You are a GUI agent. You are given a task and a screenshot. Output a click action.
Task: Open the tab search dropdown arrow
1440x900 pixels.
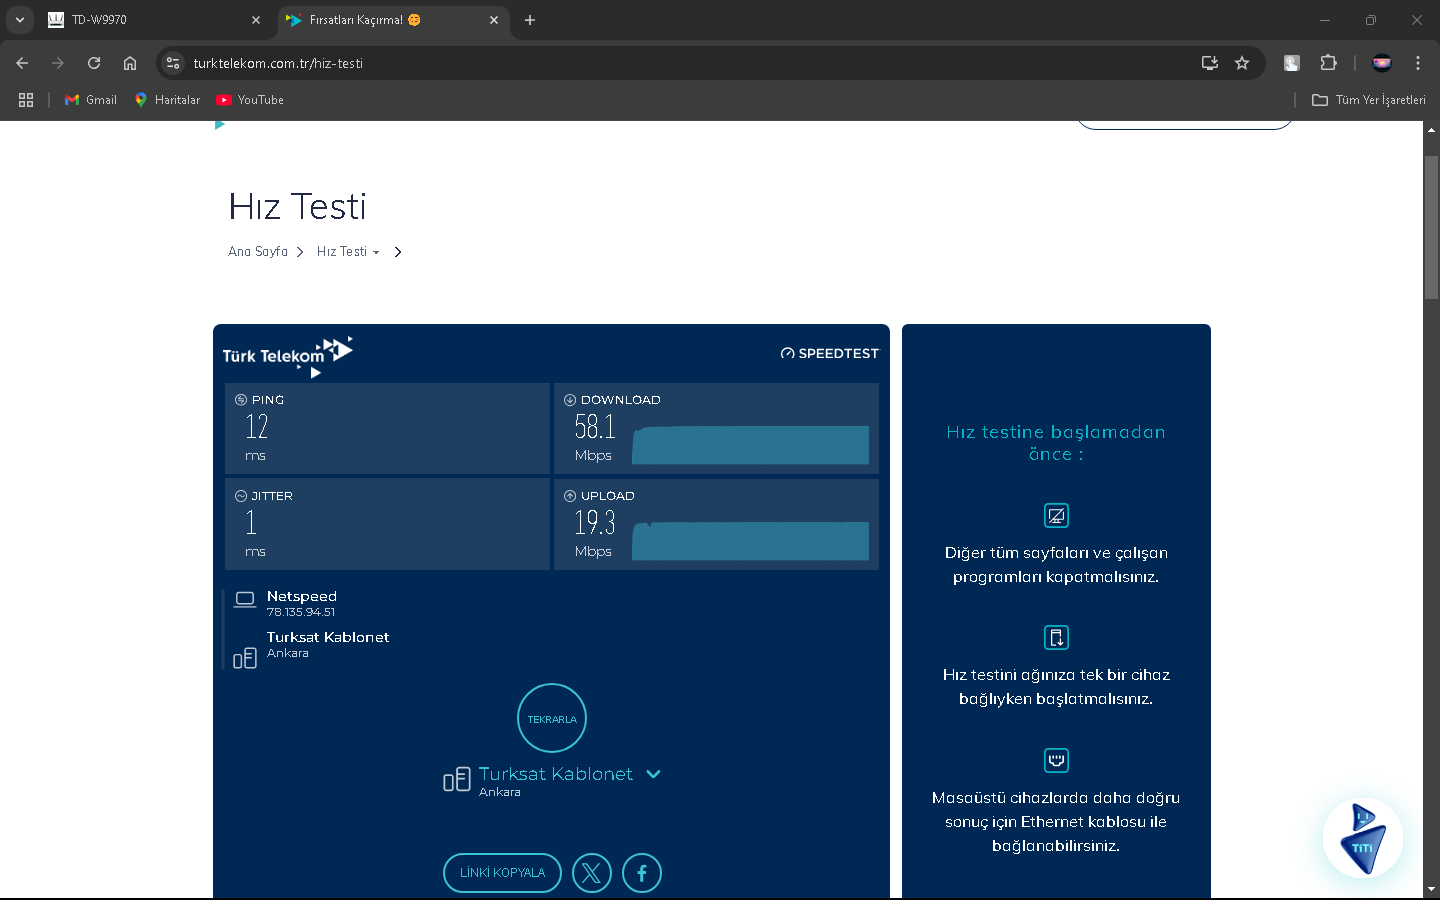point(20,20)
